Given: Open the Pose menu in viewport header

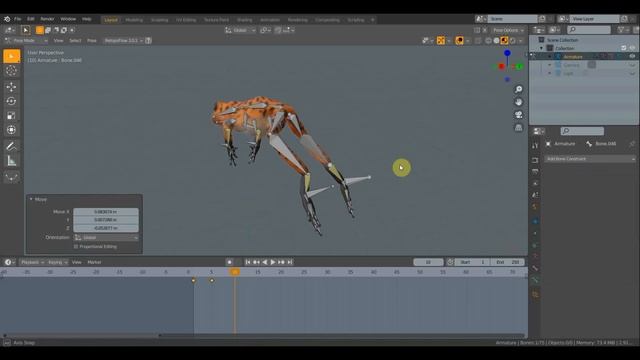Looking at the screenshot, I should [92, 40].
